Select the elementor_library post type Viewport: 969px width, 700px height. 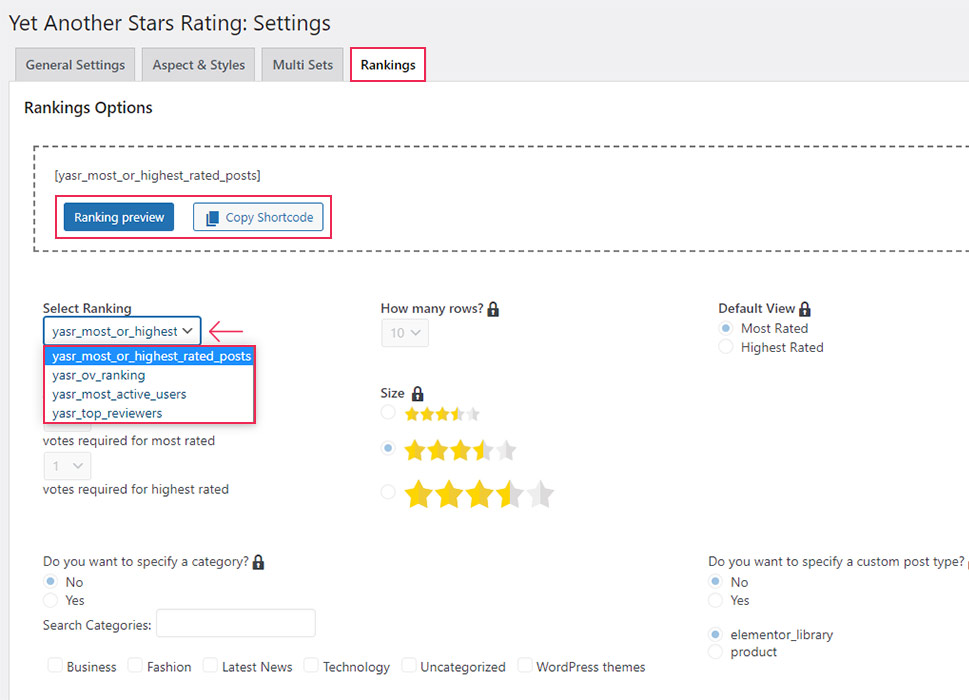(716, 634)
